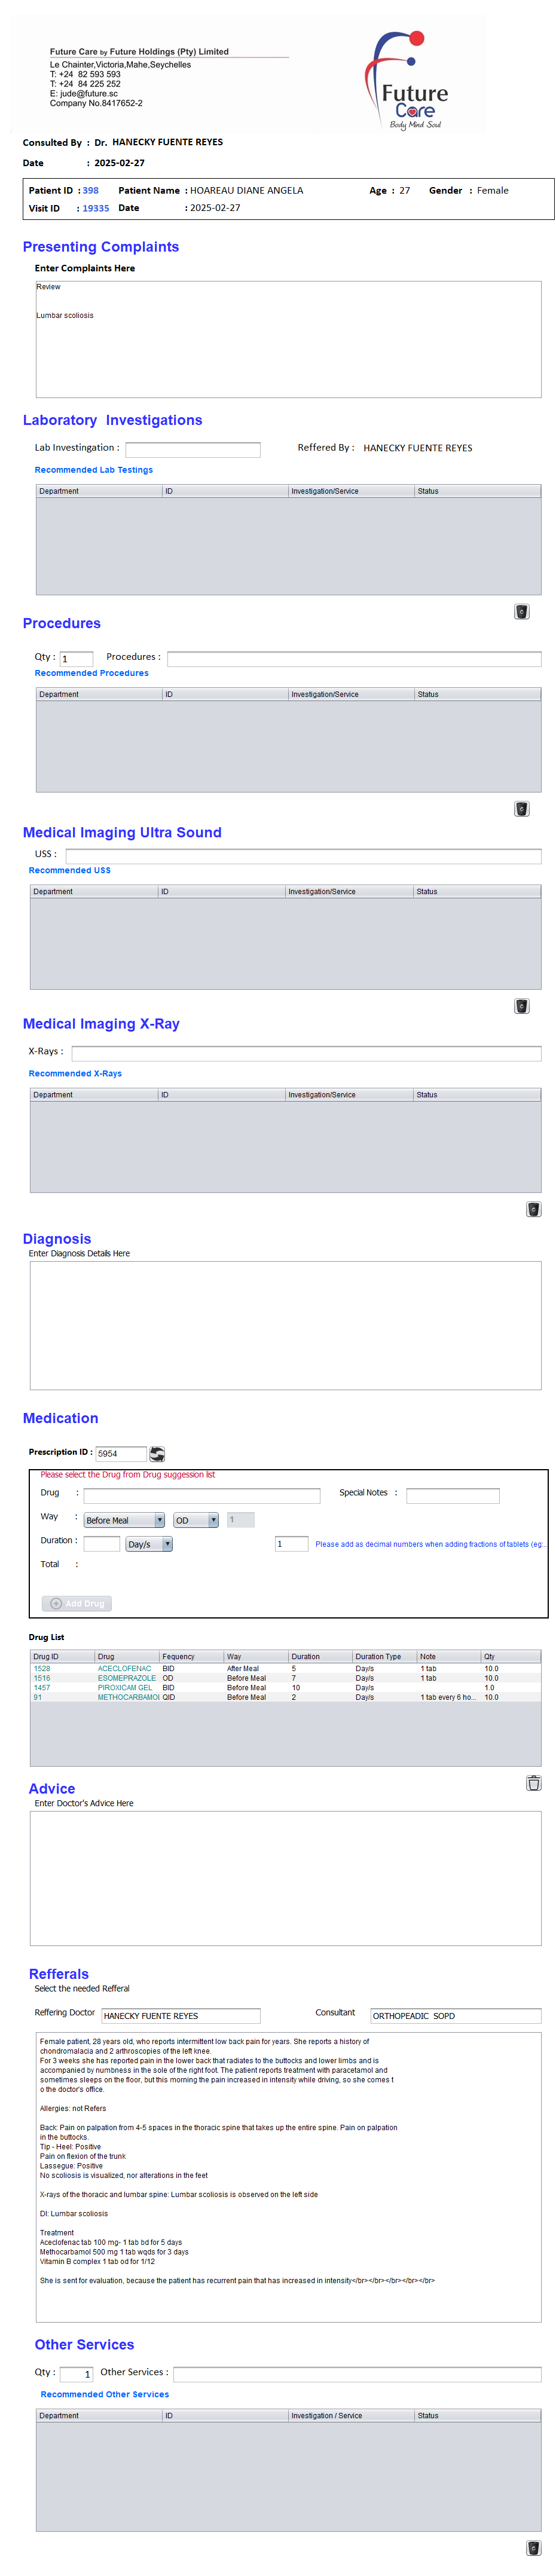The image size is (556, 2576).
Task: Click the Lab Investigation input field
Action: (192, 449)
